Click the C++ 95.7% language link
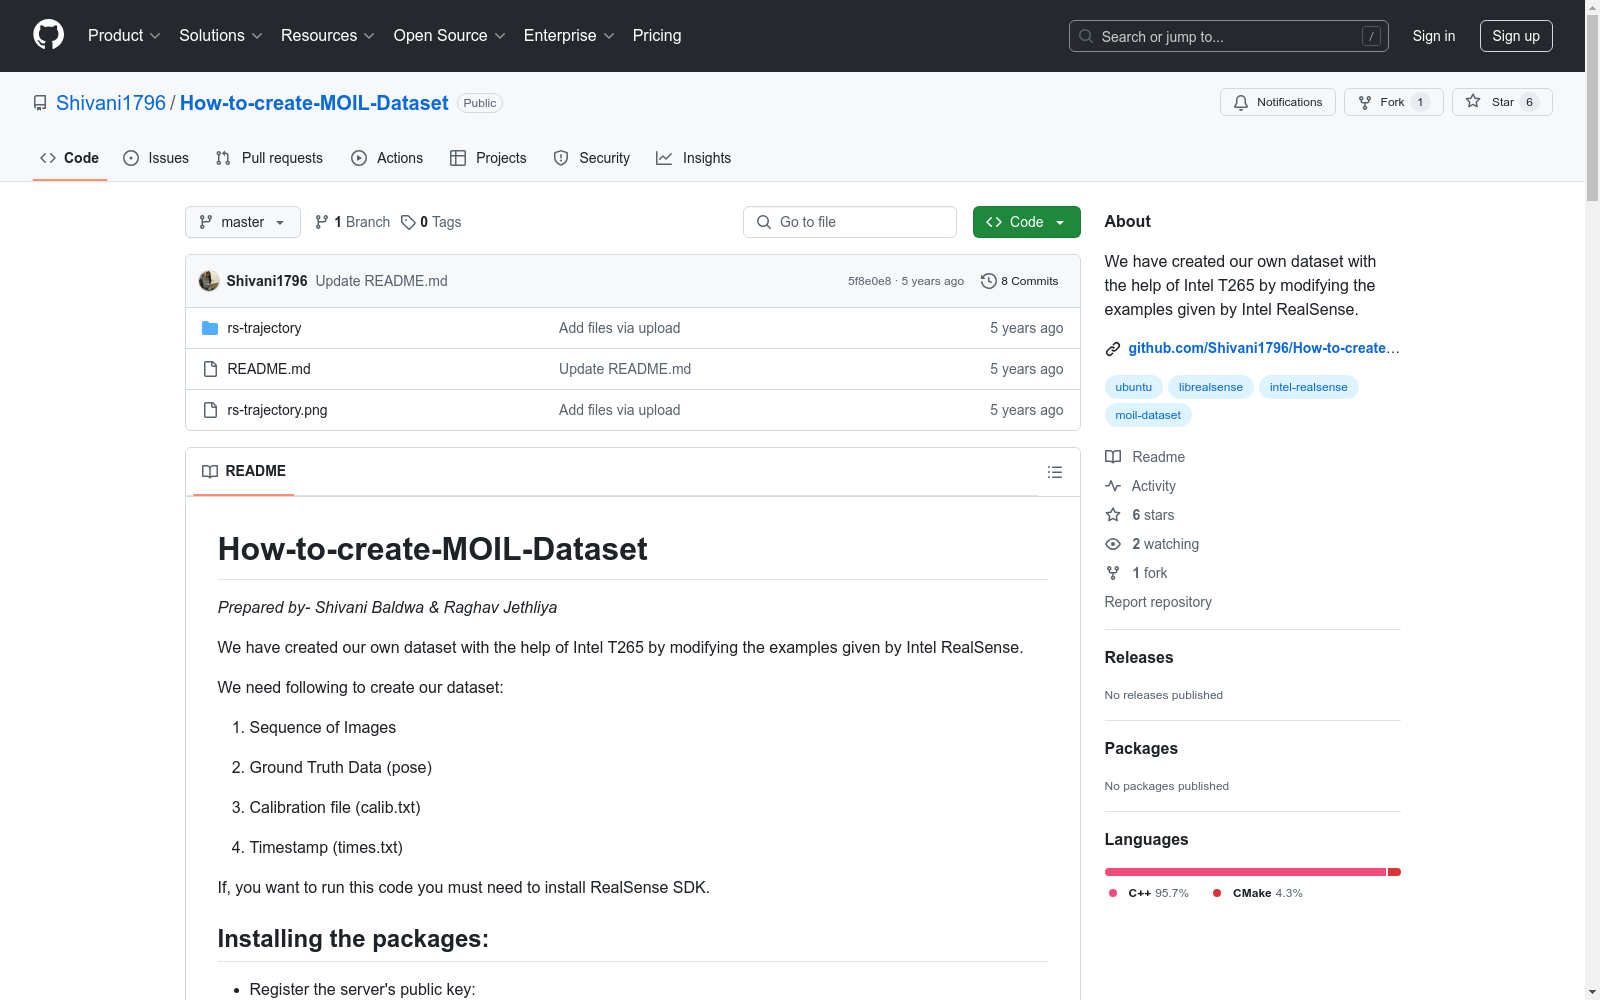The height and width of the screenshot is (1000, 1600). tap(1149, 893)
